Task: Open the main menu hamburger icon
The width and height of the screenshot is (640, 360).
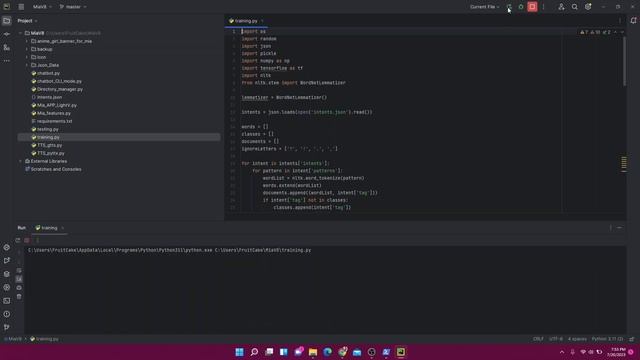Action: [21, 7]
